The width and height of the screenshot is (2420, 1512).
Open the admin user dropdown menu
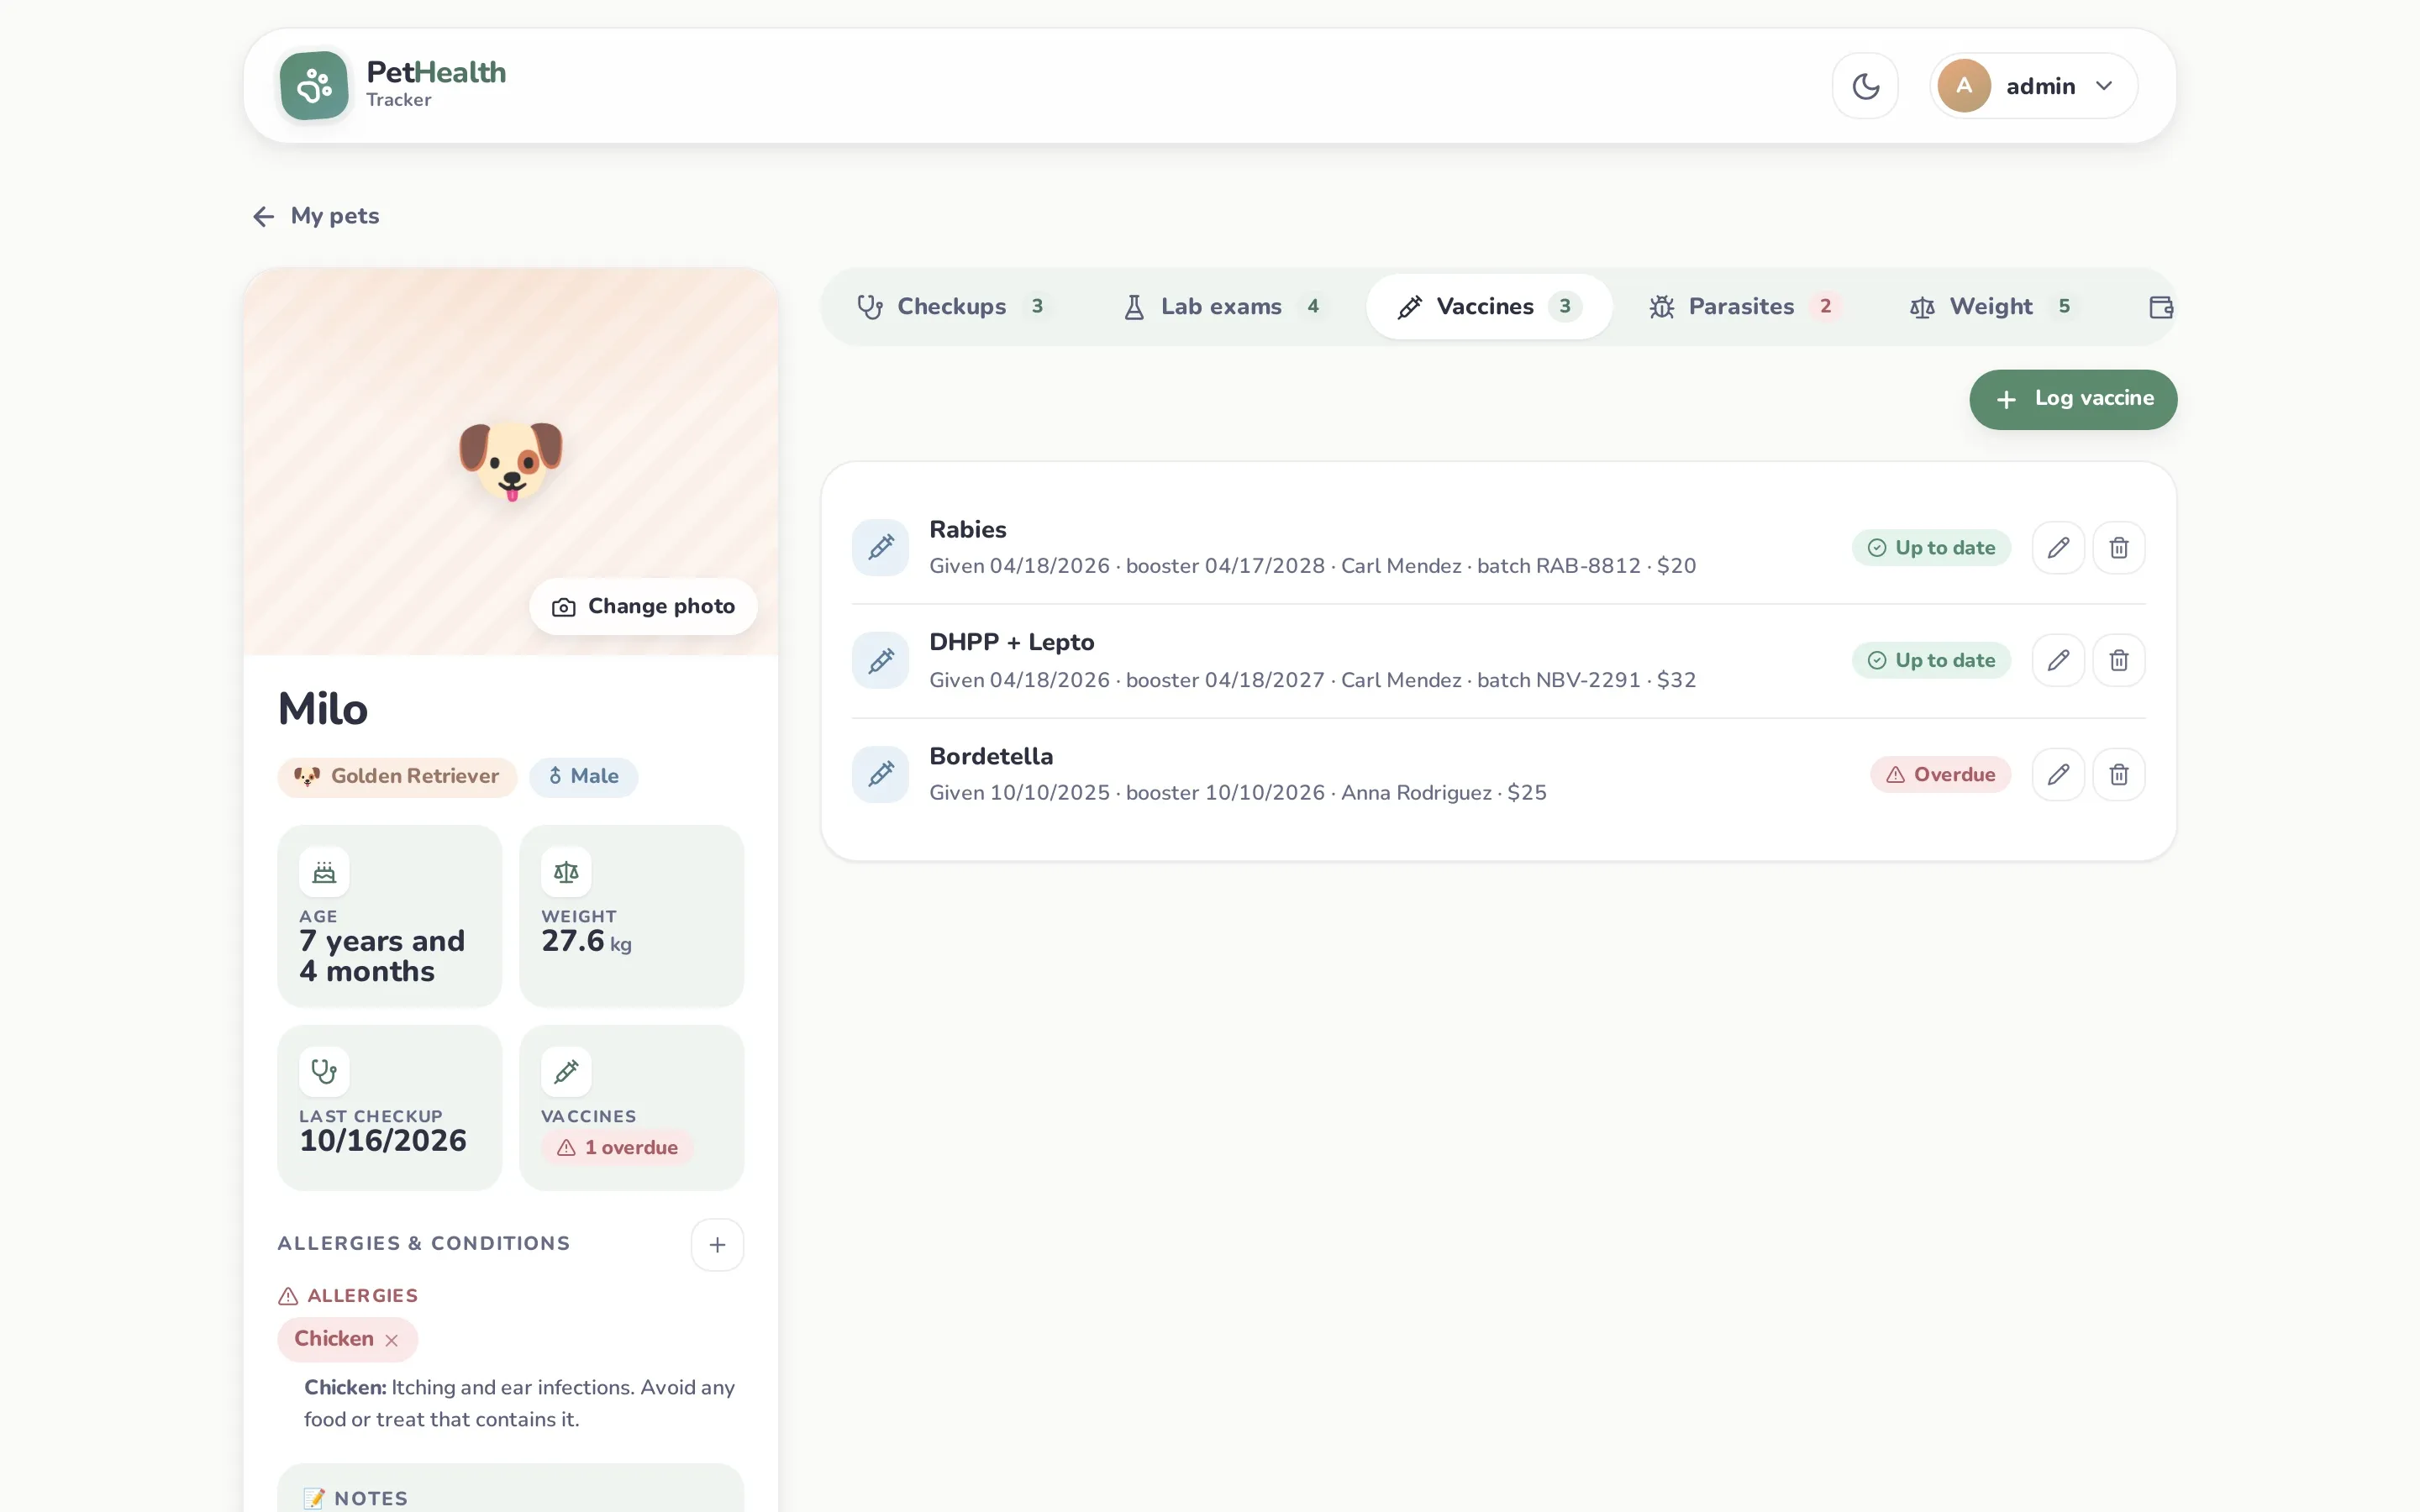click(2033, 86)
